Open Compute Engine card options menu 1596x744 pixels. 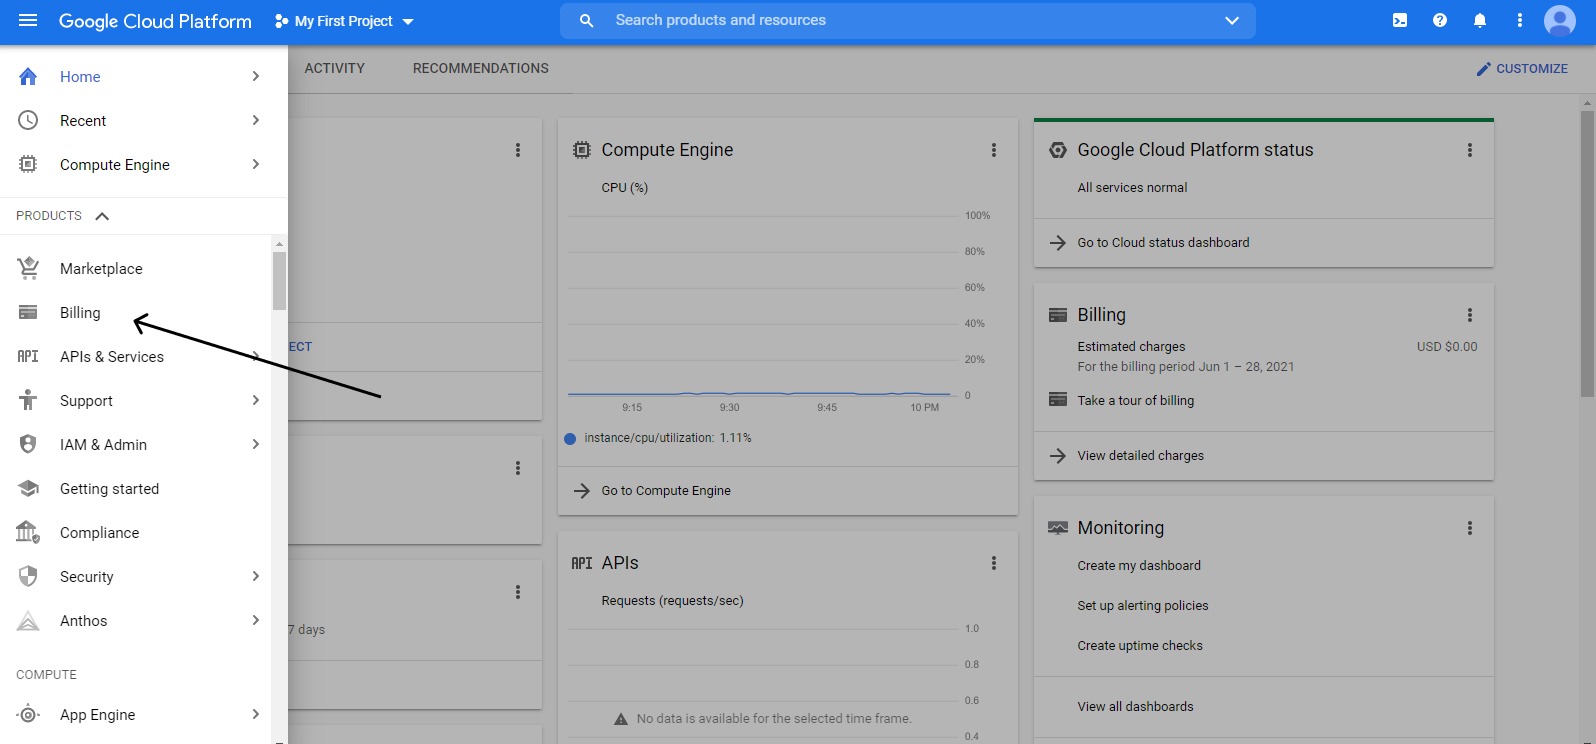click(x=993, y=150)
